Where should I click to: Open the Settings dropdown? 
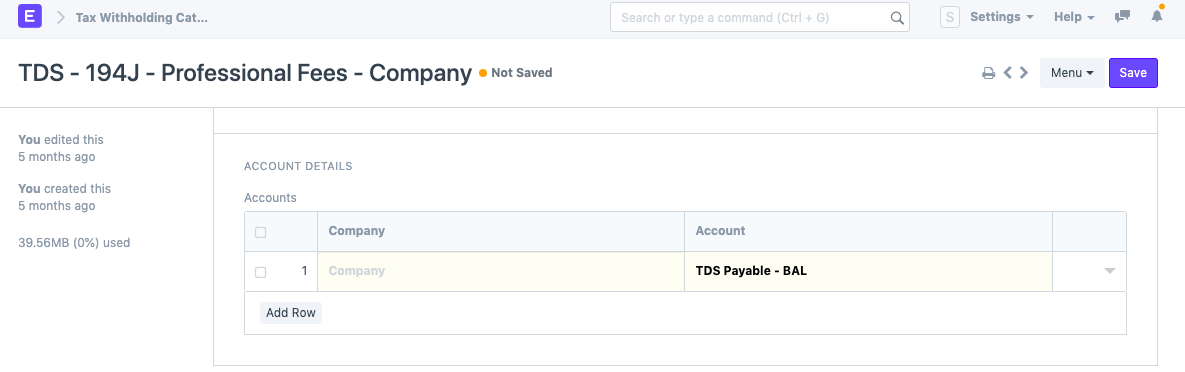1001,17
